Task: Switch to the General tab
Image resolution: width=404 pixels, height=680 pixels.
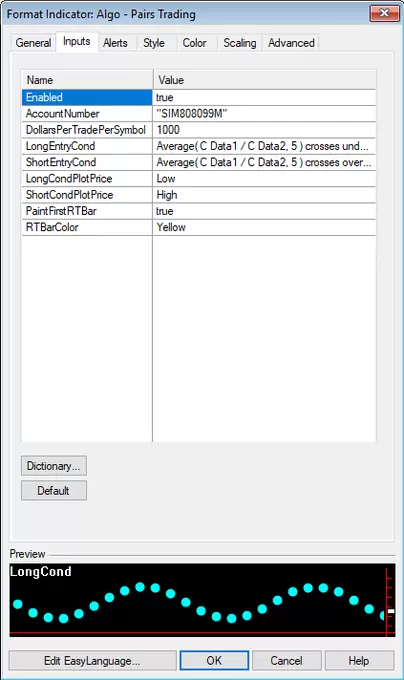Action: [33, 43]
